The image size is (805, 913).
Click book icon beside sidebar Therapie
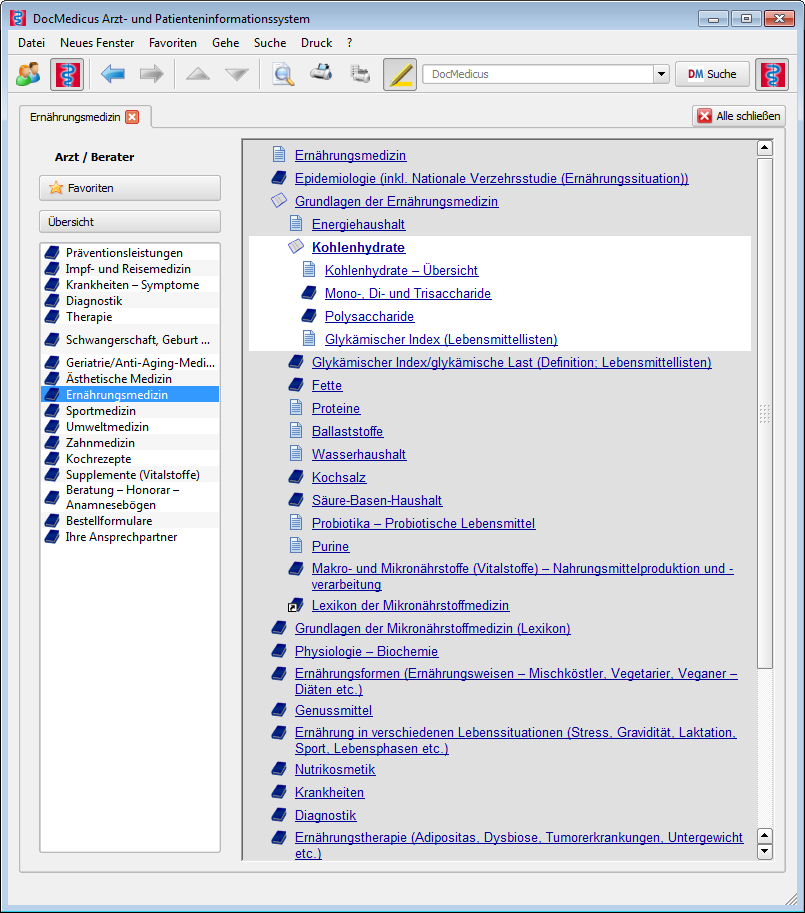[52, 317]
